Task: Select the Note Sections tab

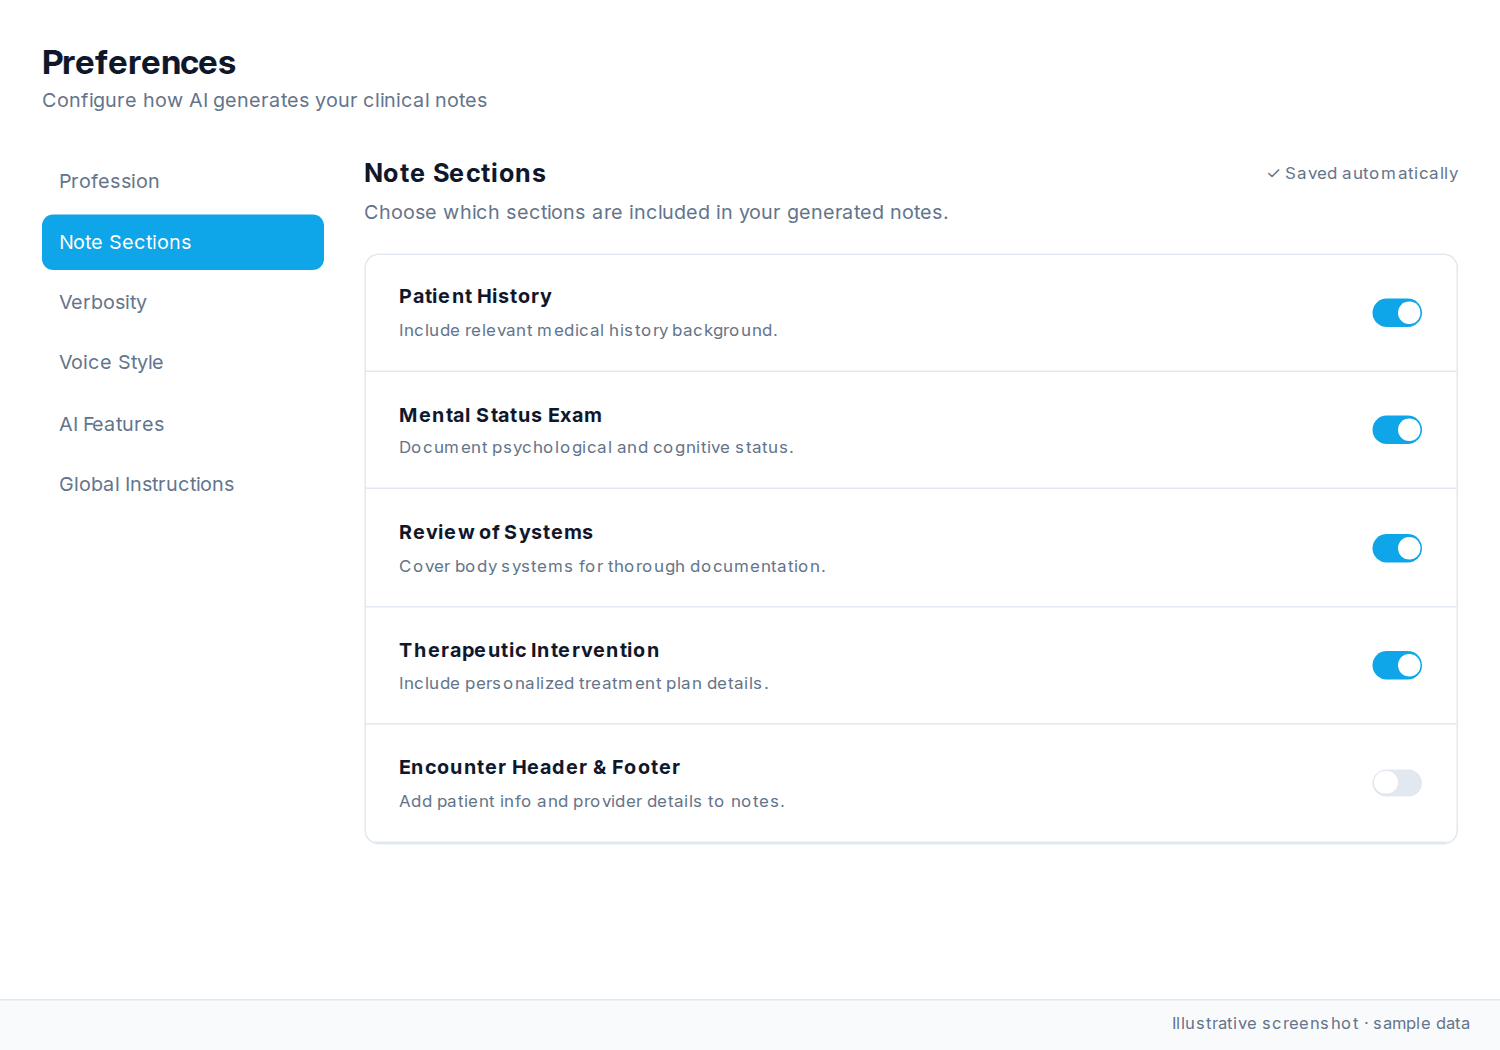Action: (183, 242)
